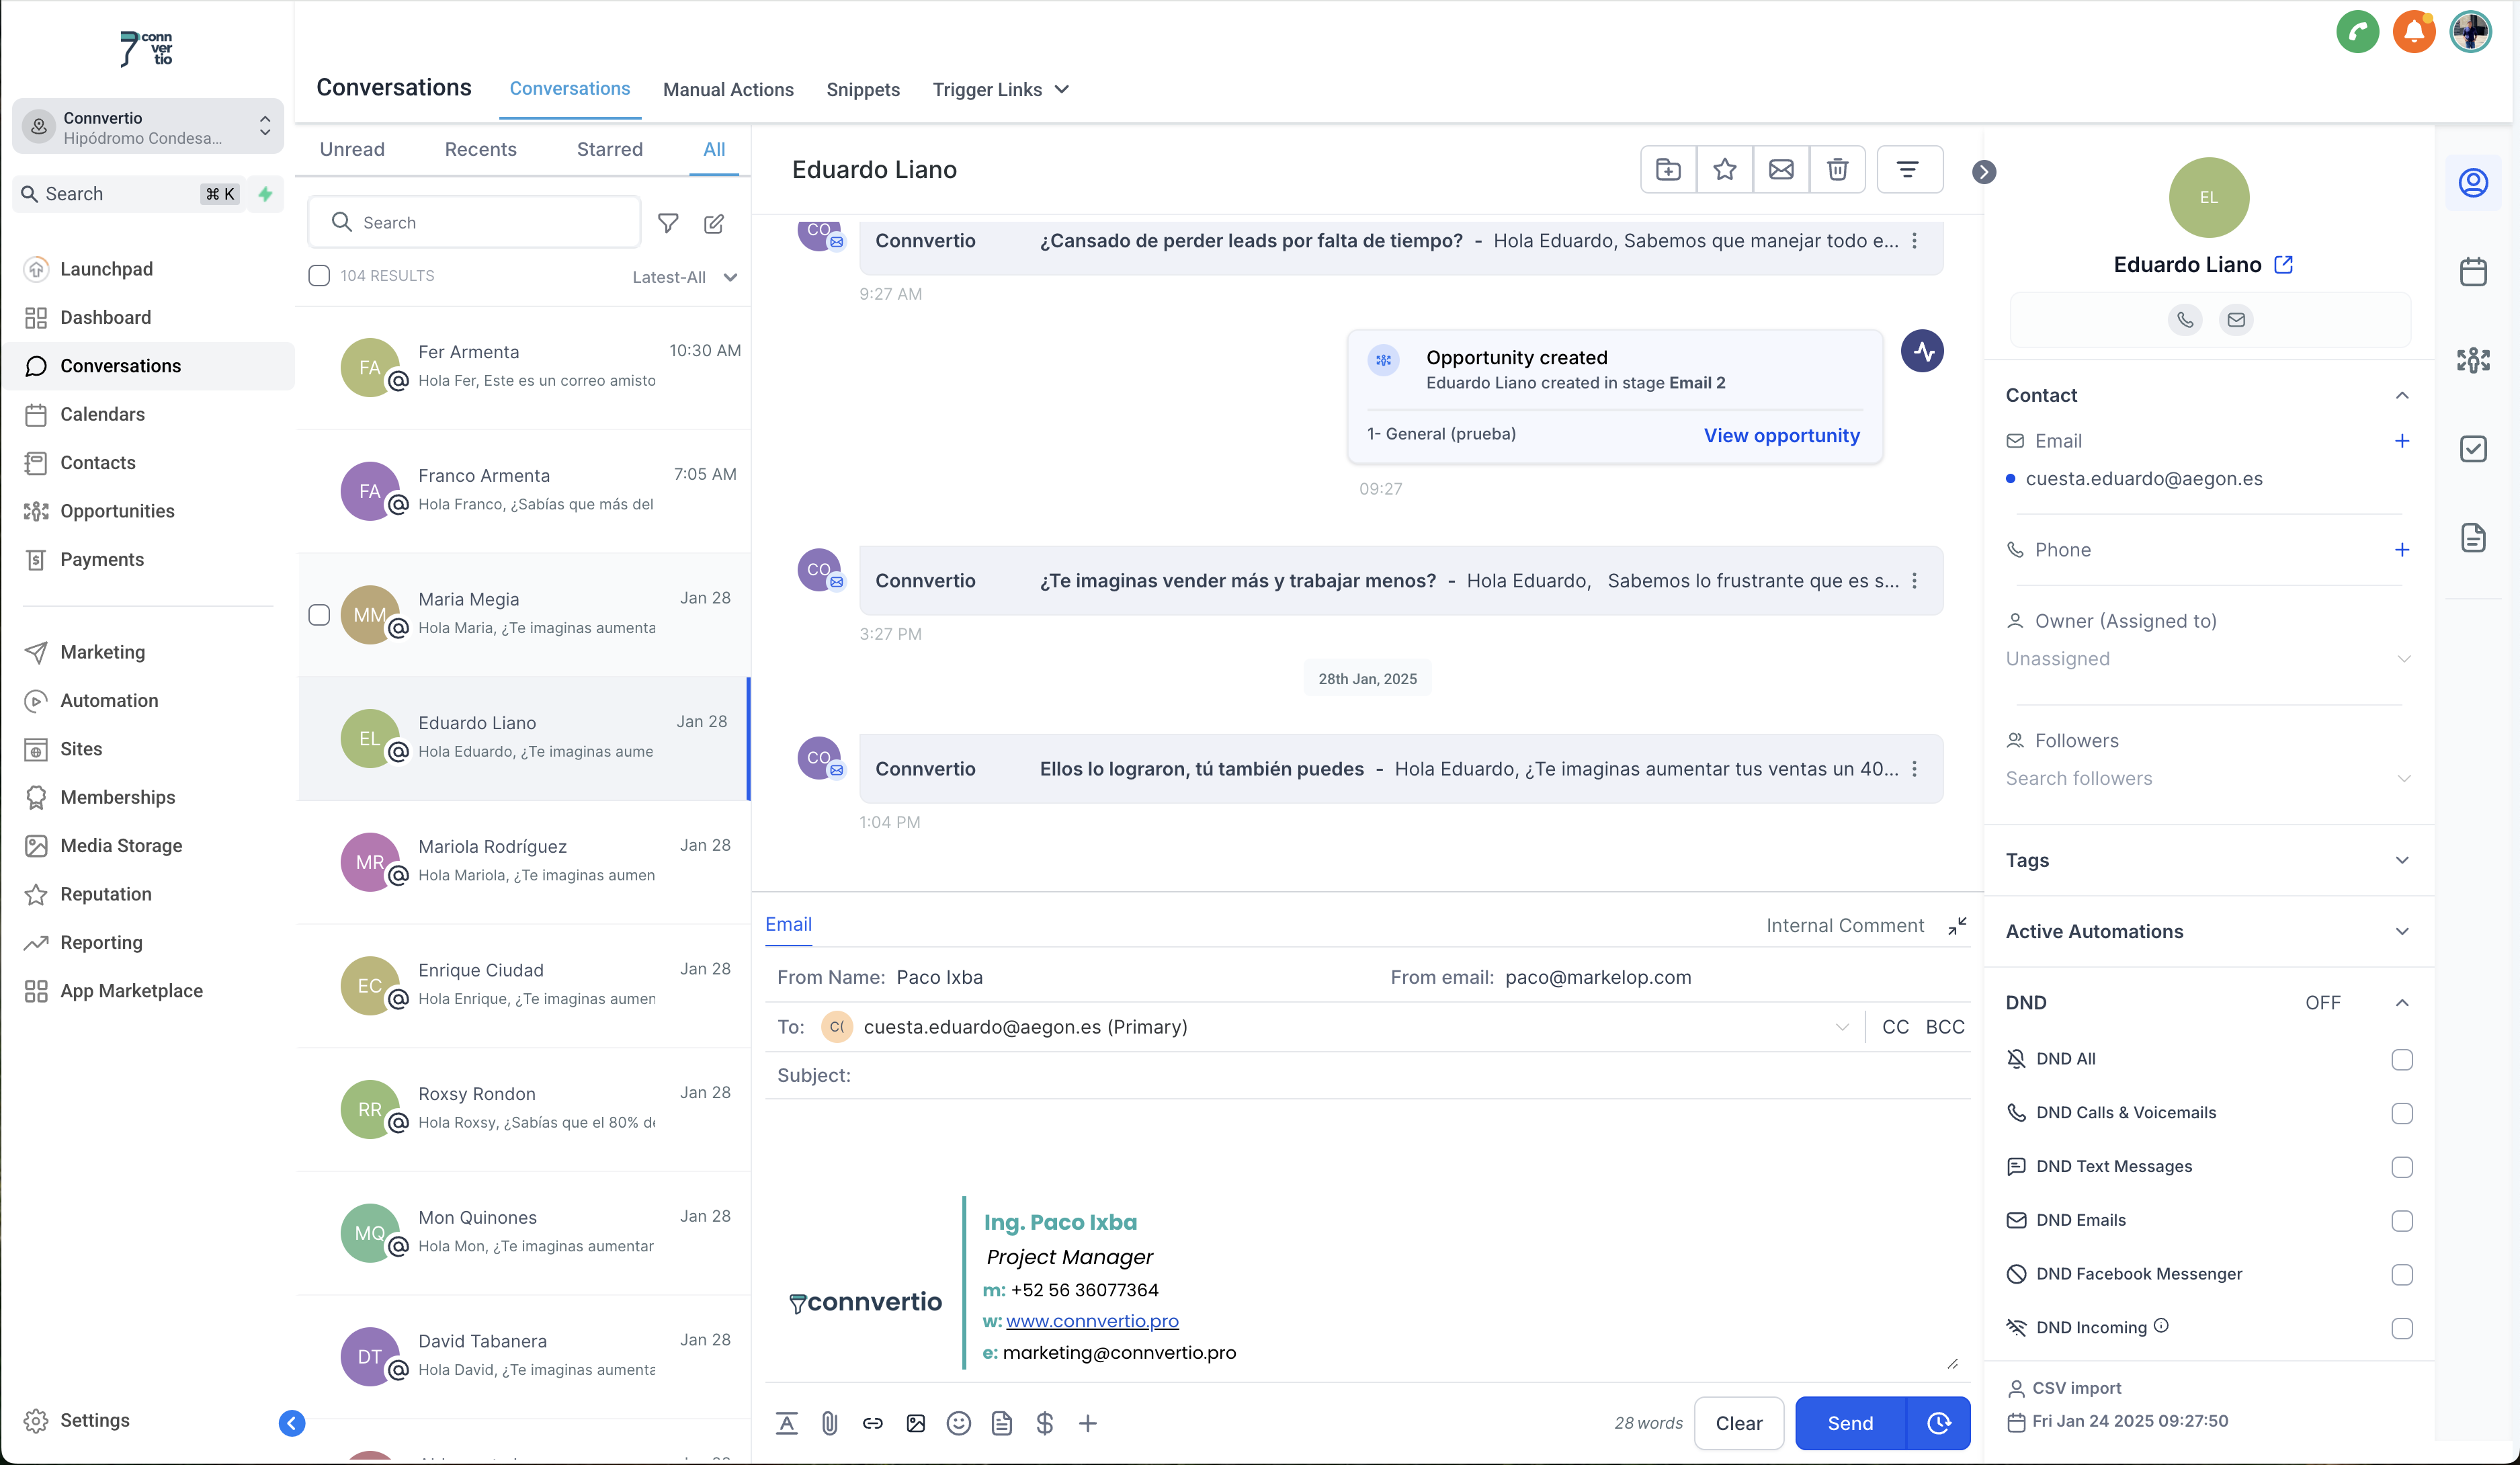Image resolution: width=2520 pixels, height=1465 pixels.
Task: Open the opportunities icon in right rail
Action: coord(2473,360)
